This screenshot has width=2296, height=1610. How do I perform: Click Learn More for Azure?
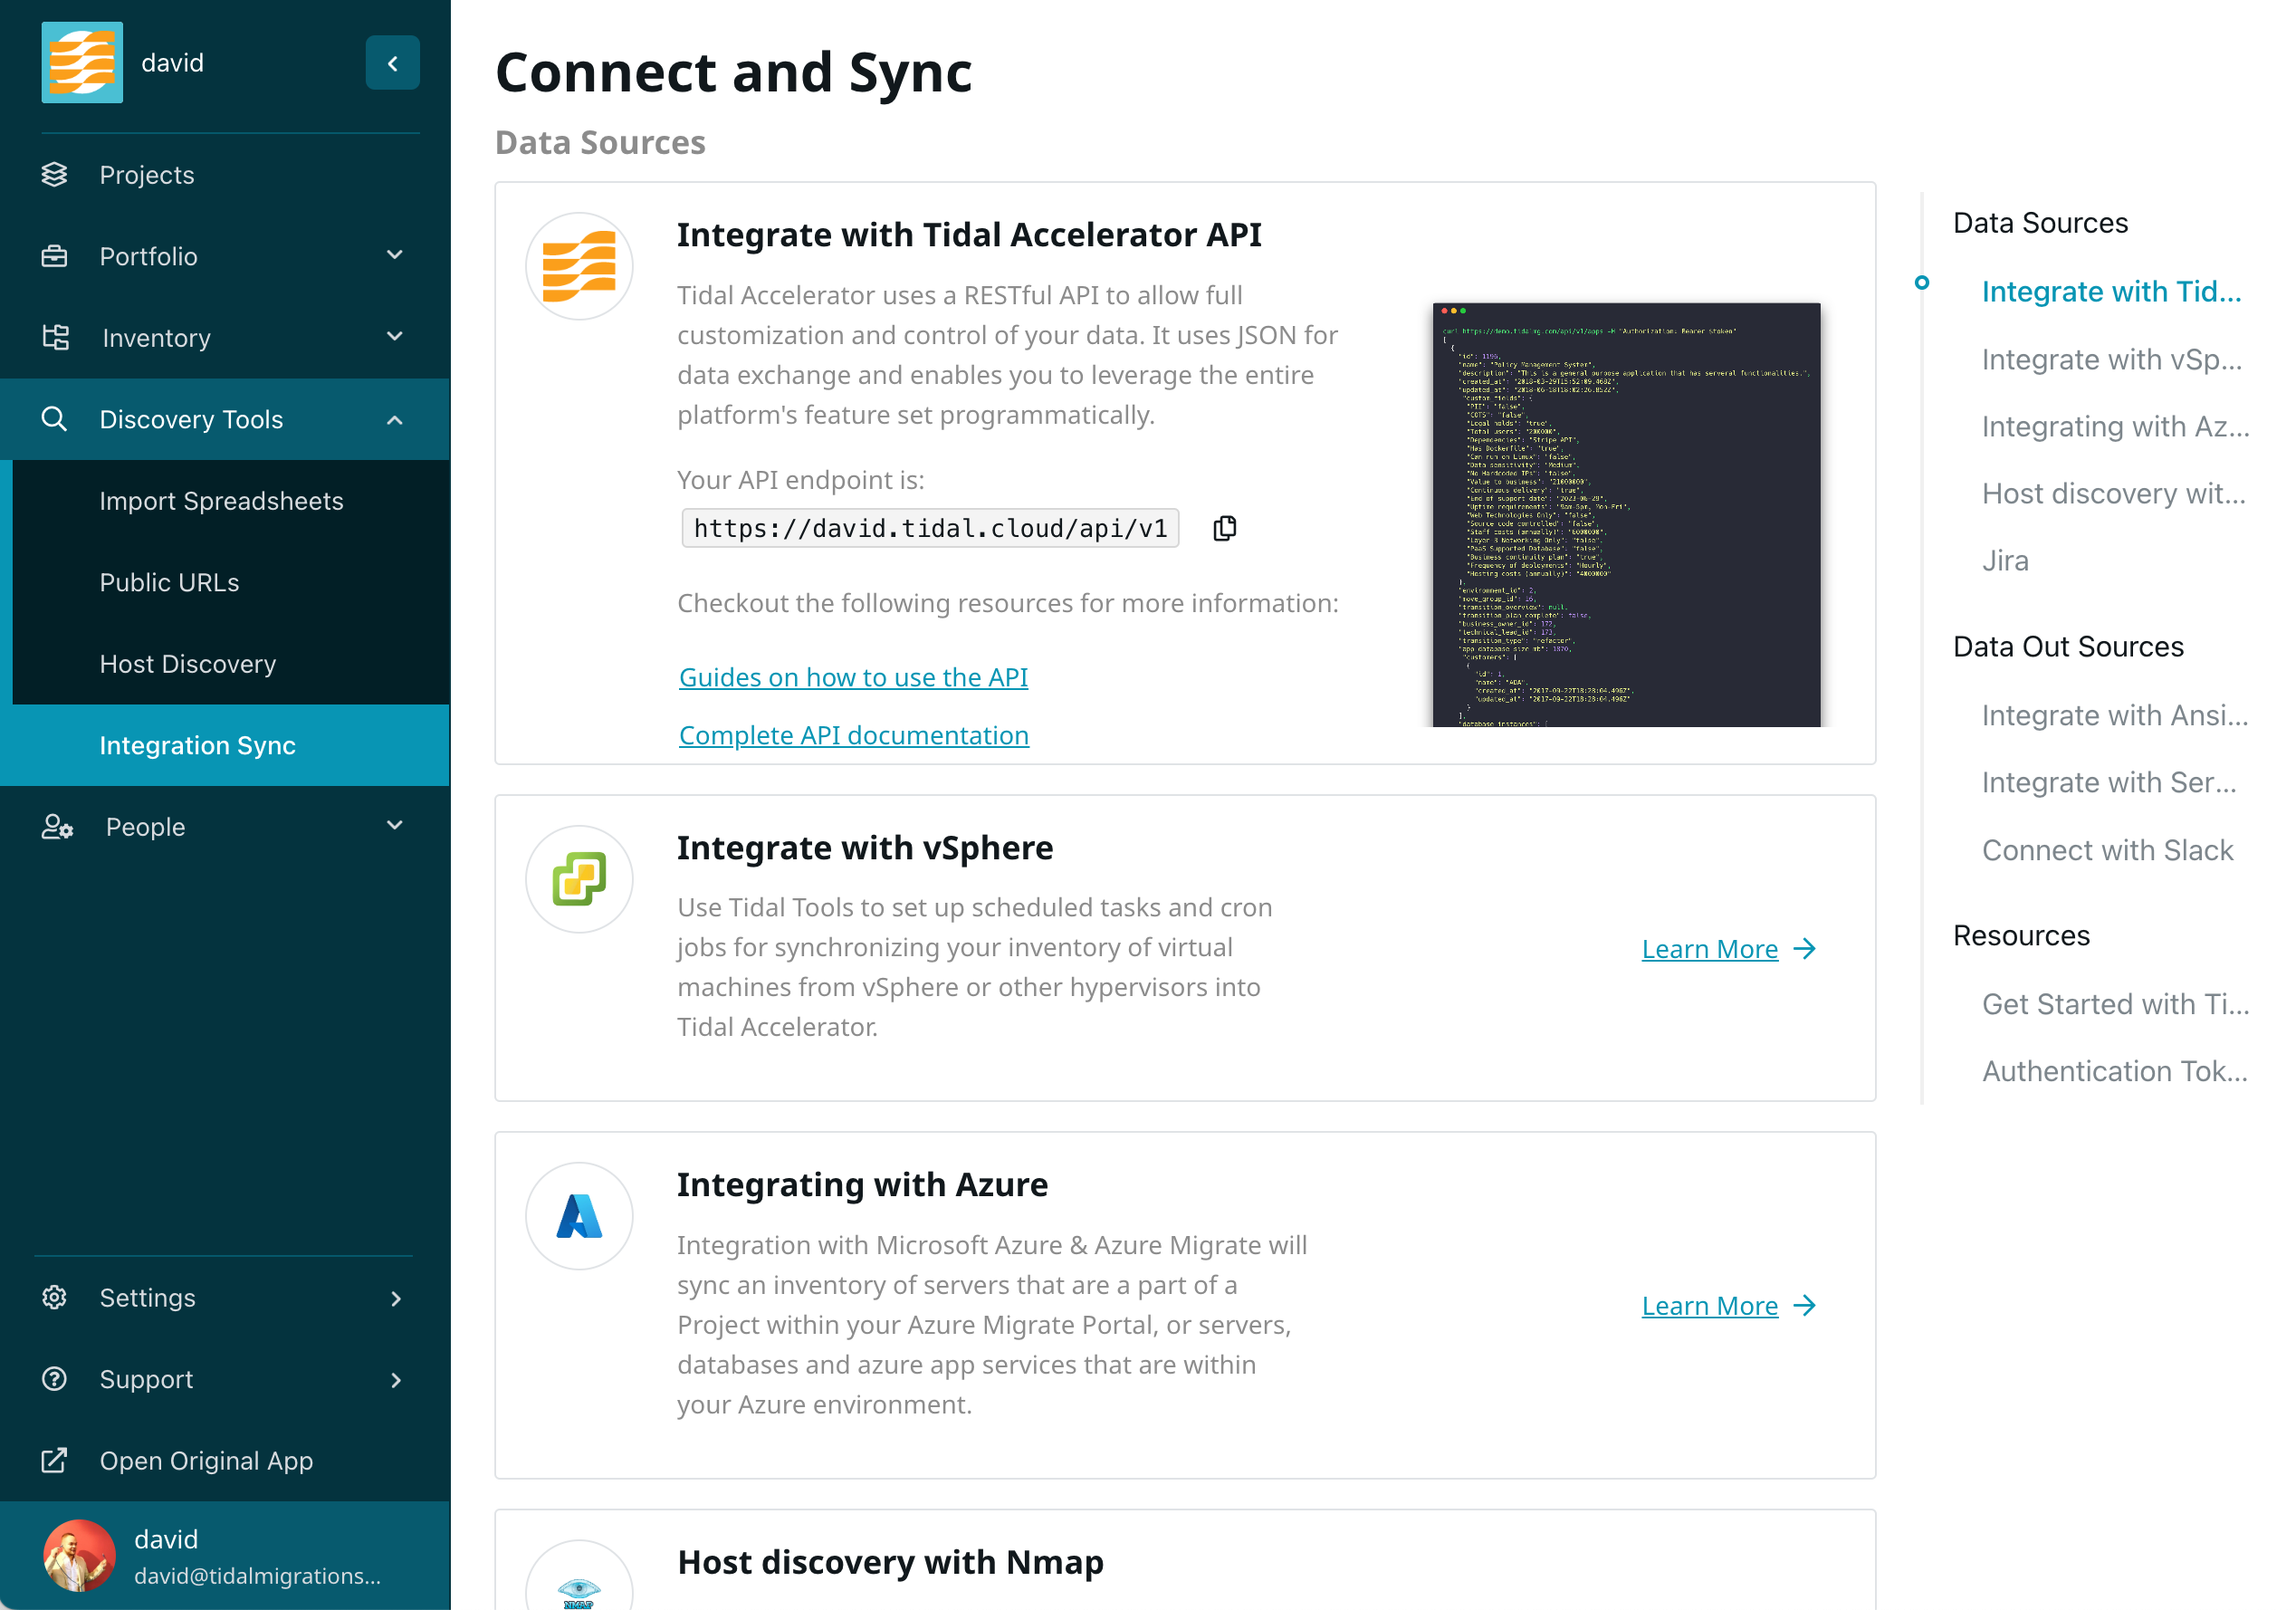tap(1709, 1305)
